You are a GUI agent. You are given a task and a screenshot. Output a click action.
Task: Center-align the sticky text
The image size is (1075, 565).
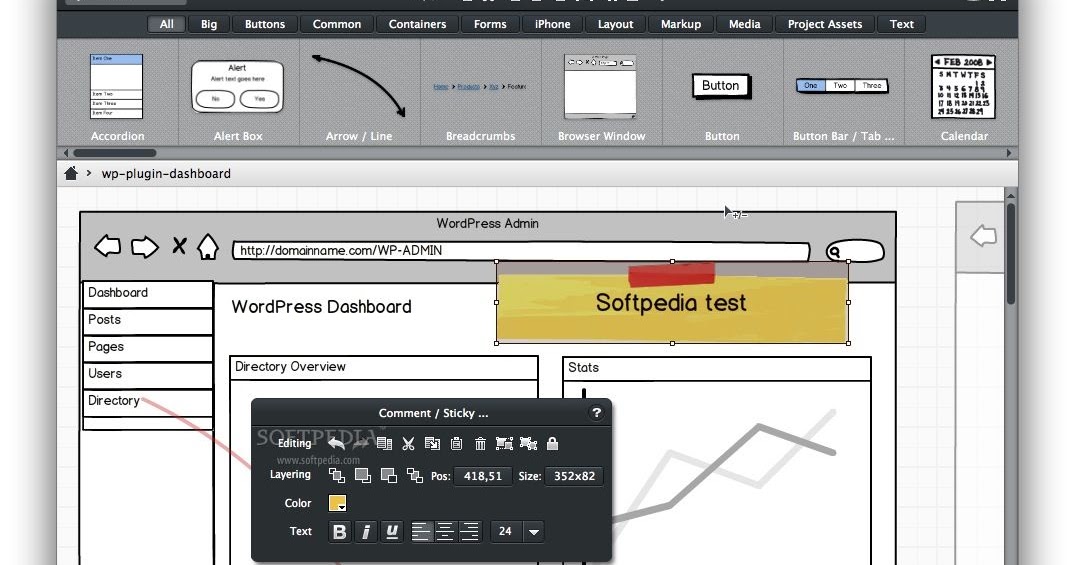click(445, 531)
